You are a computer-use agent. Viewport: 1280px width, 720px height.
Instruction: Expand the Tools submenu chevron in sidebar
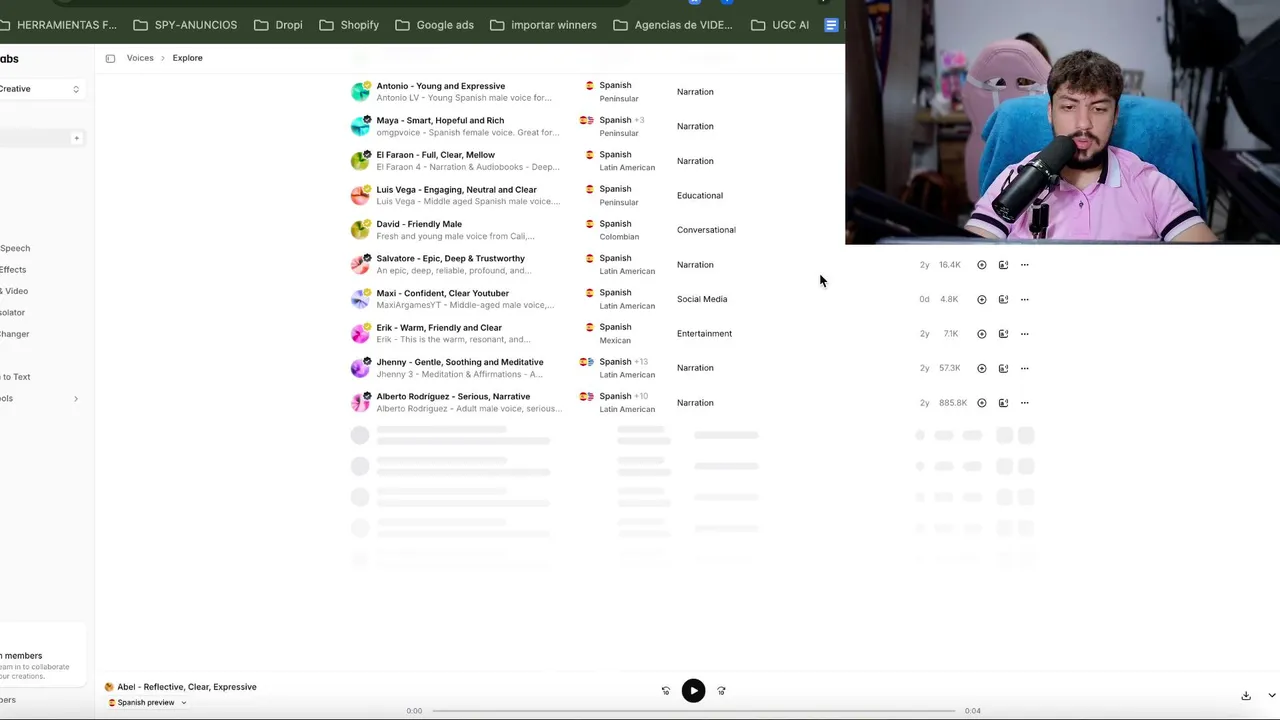(76, 399)
